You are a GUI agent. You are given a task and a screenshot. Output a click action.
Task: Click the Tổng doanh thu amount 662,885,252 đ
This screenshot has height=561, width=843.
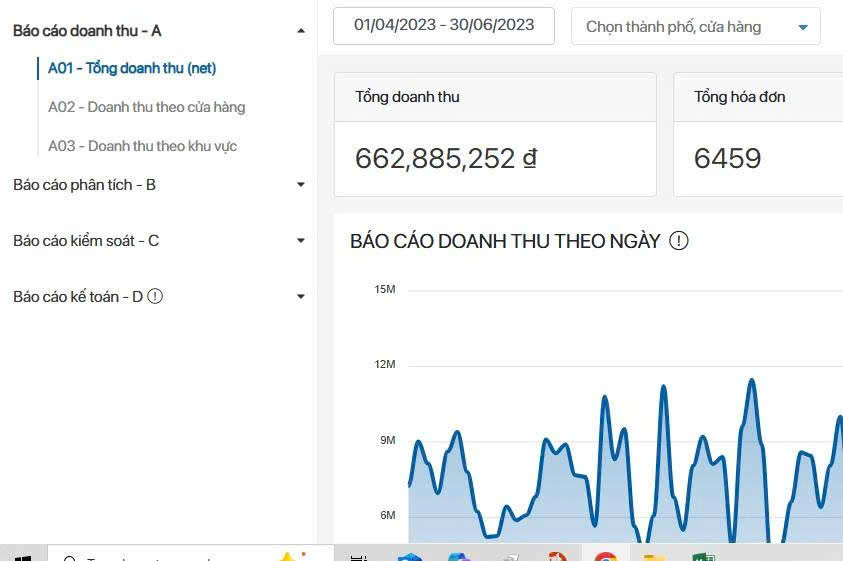pos(446,158)
